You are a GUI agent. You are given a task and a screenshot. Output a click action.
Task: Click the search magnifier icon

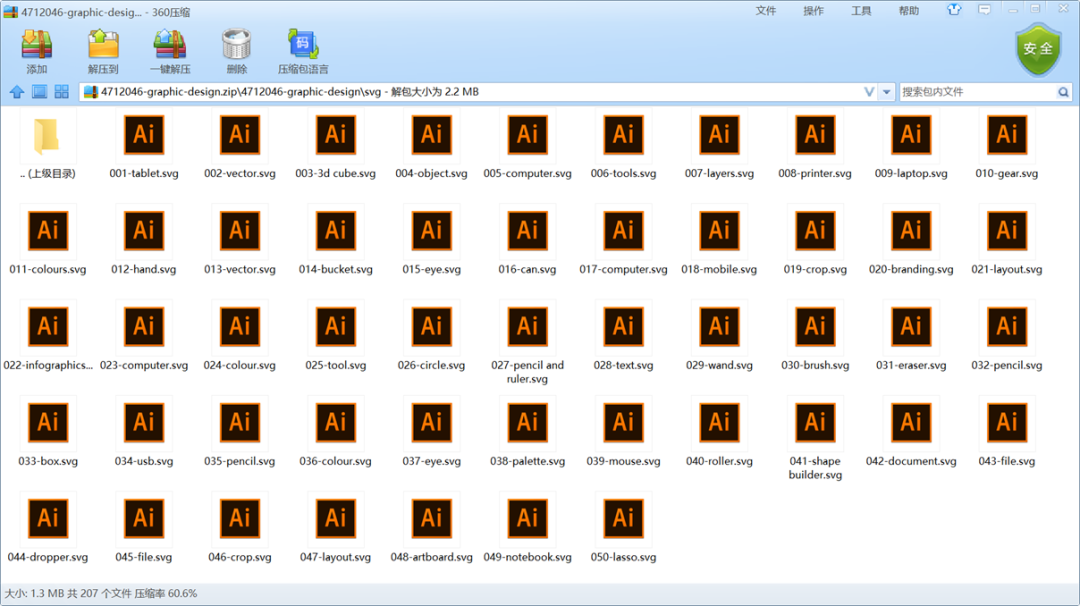coord(1063,92)
